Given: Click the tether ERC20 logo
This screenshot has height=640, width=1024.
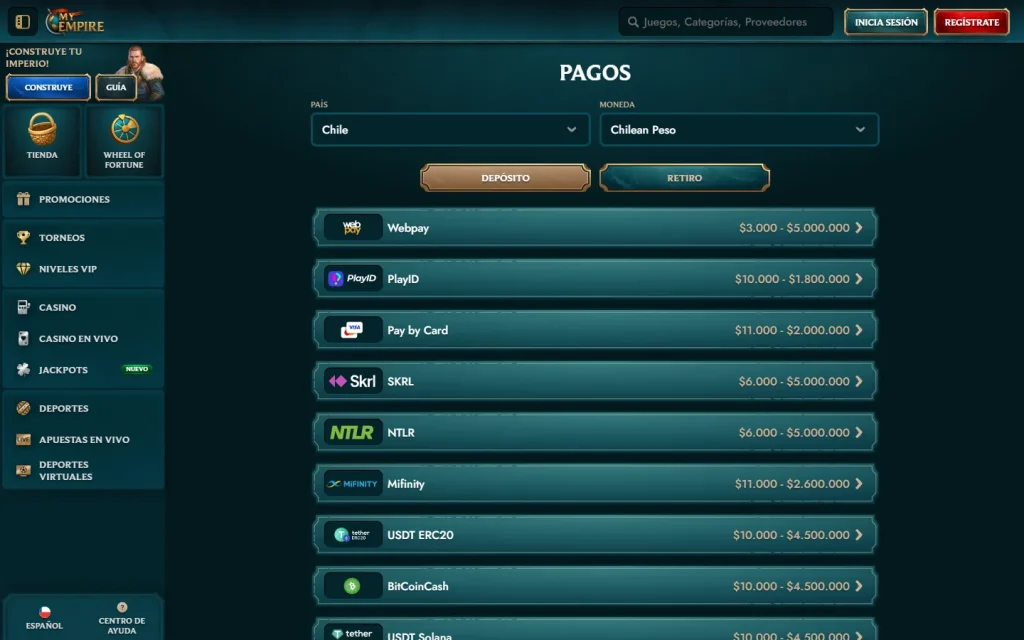Looking at the screenshot, I should click(353, 535).
